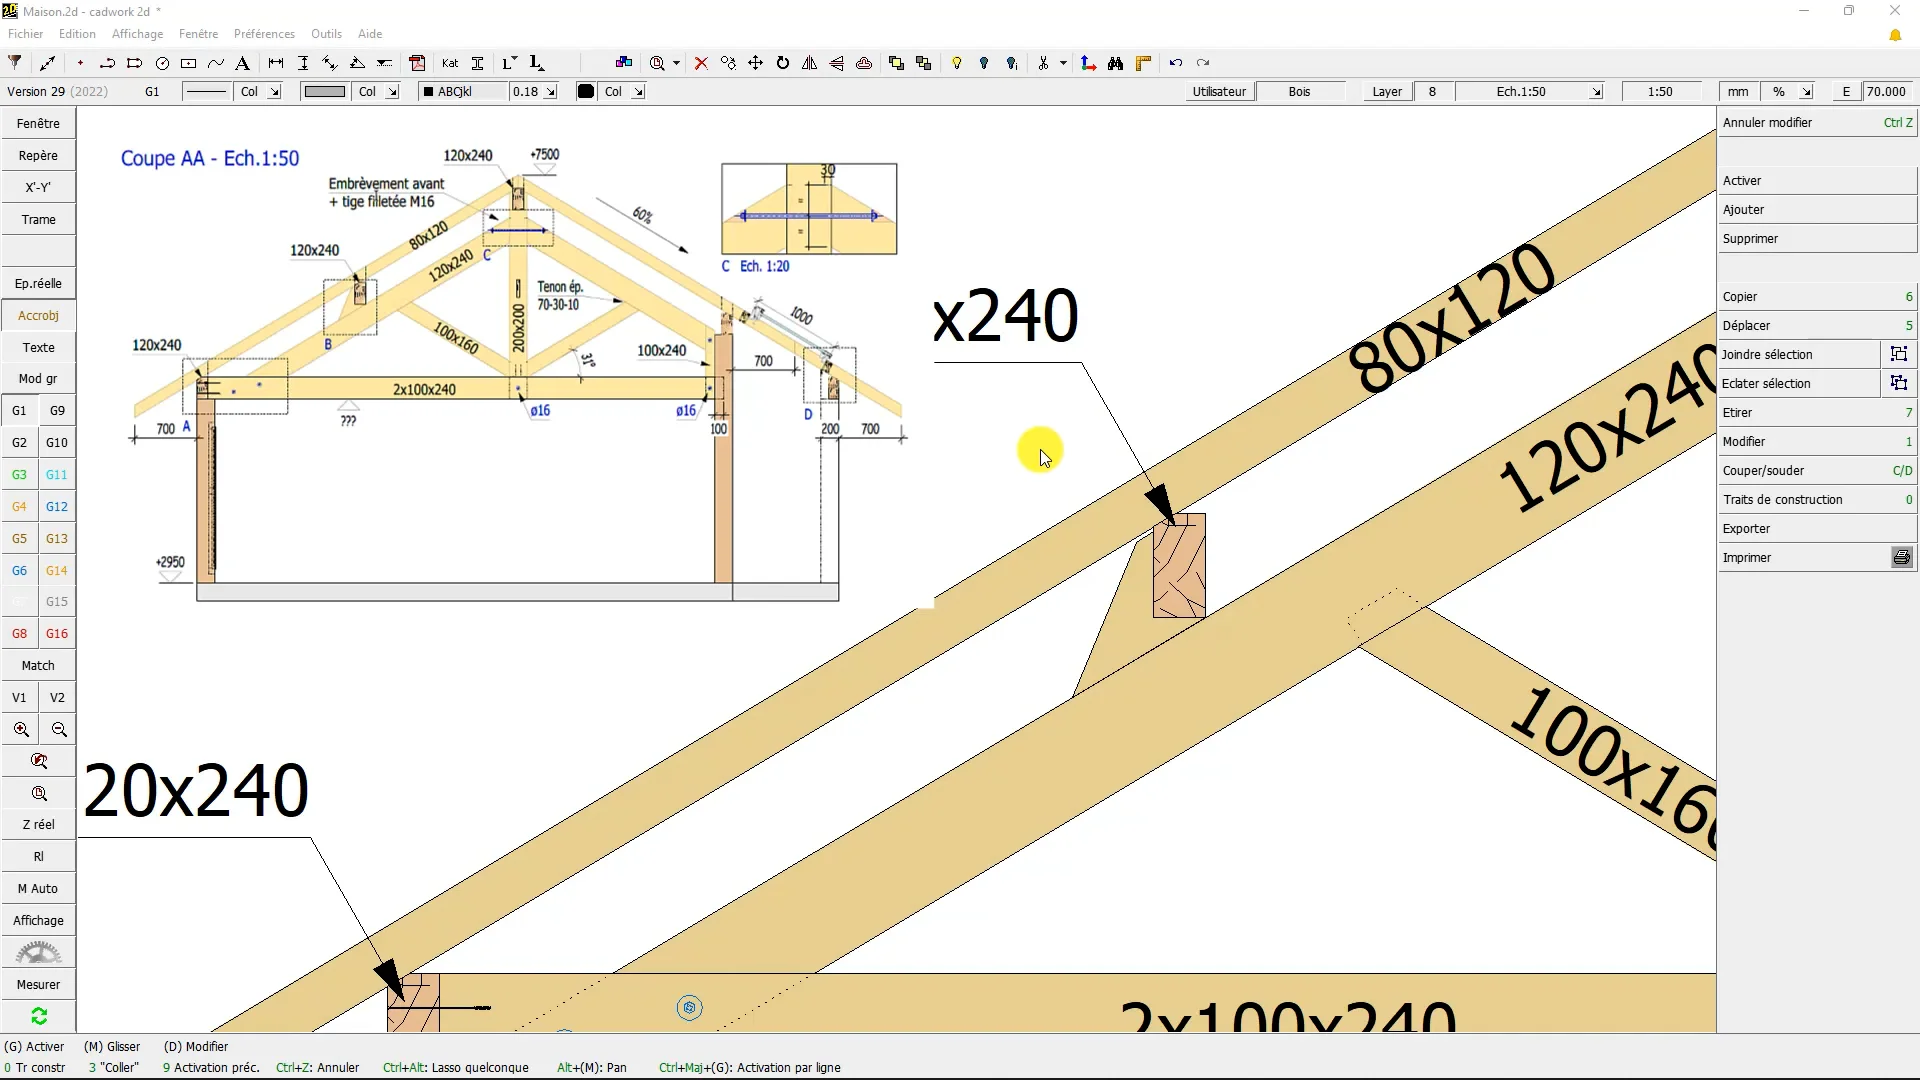Click the Undo arrow in the toolbar
This screenshot has height=1080, width=1920.
point(1177,63)
